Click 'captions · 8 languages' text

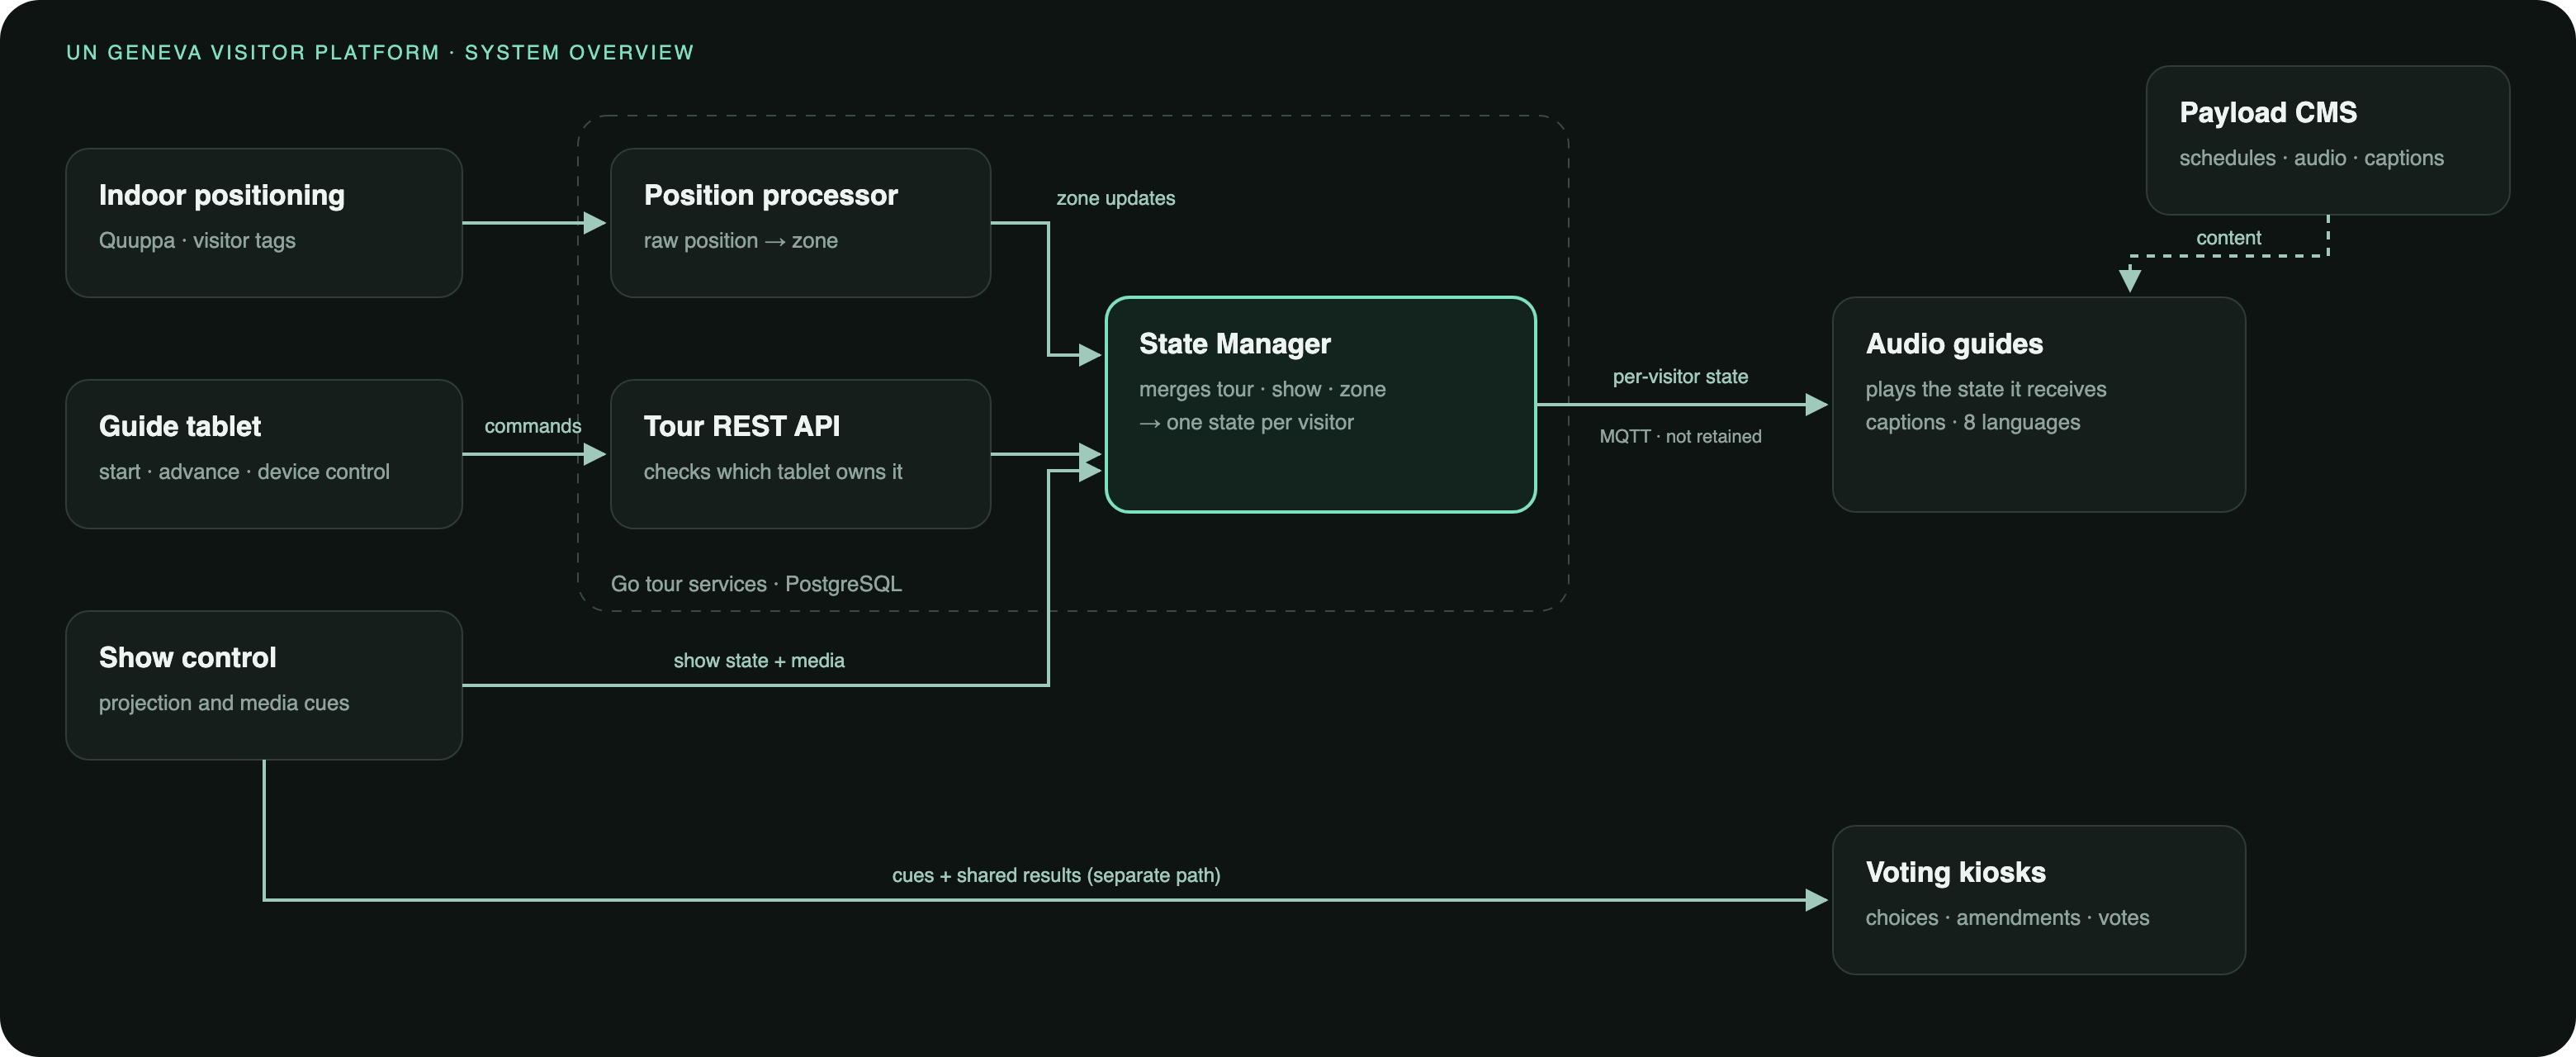click(1973, 423)
